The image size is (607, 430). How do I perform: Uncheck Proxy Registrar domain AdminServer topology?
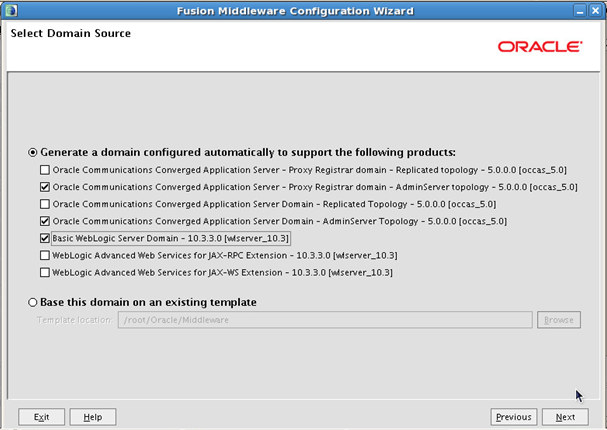(x=44, y=186)
